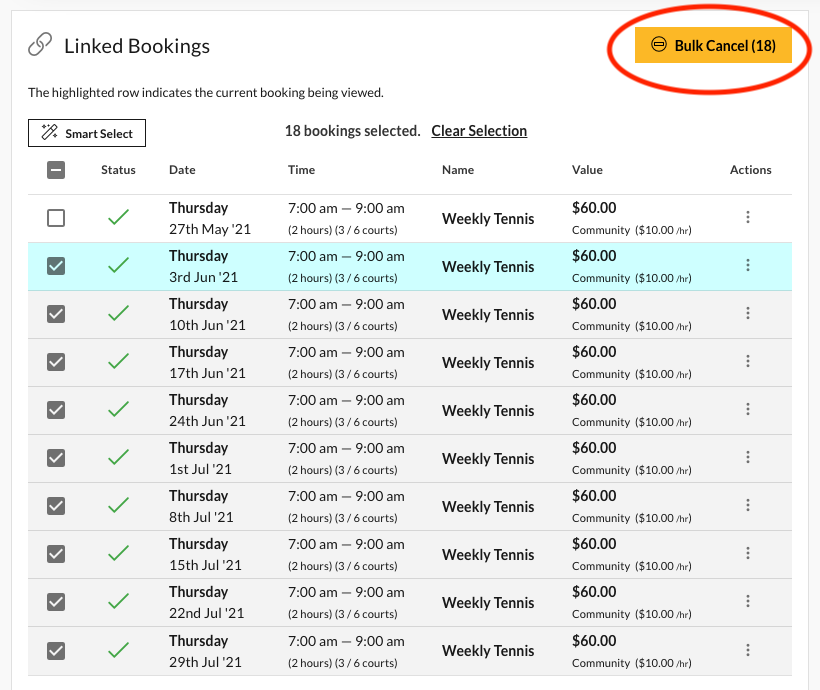Image resolution: width=820 pixels, height=690 pixels.
Task: Uncheck the 10th Jun booking checkbox
Action: click(56, 314)
